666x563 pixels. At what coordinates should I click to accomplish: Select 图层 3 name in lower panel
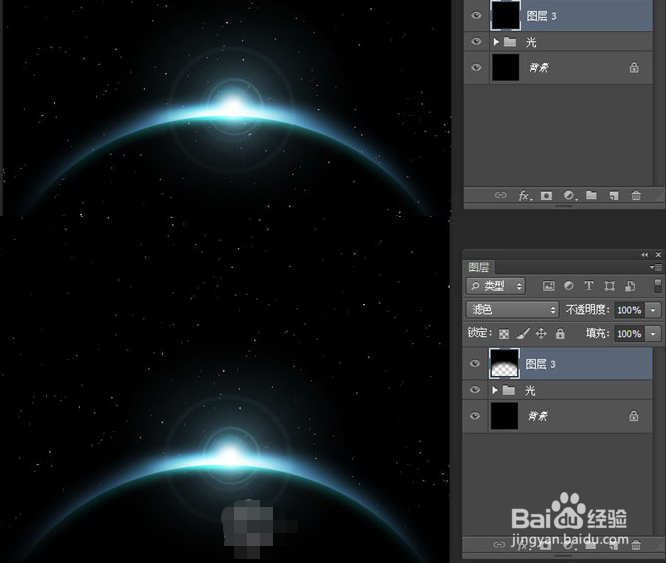pos(541,364)
